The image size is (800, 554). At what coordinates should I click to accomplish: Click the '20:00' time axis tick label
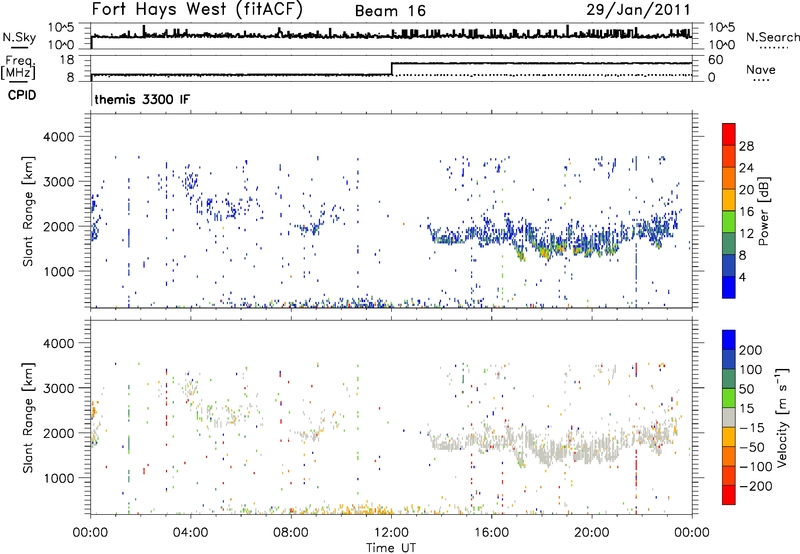tap(591, 533)
